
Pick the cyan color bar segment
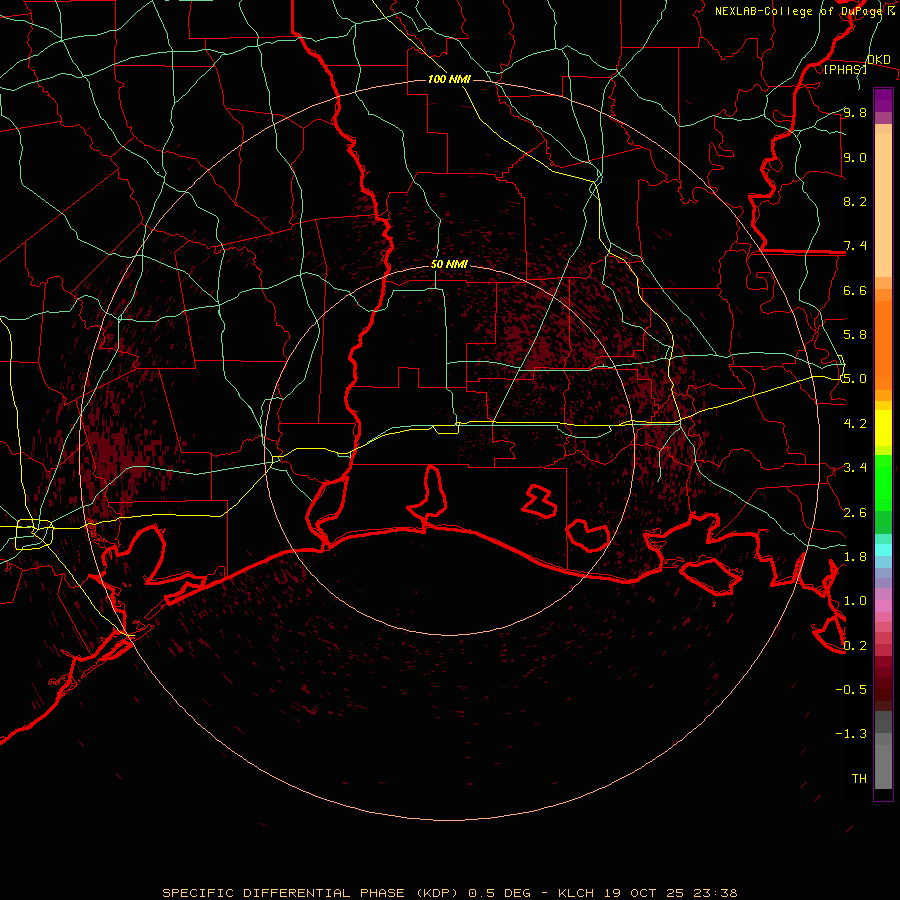tap(883, 550)
